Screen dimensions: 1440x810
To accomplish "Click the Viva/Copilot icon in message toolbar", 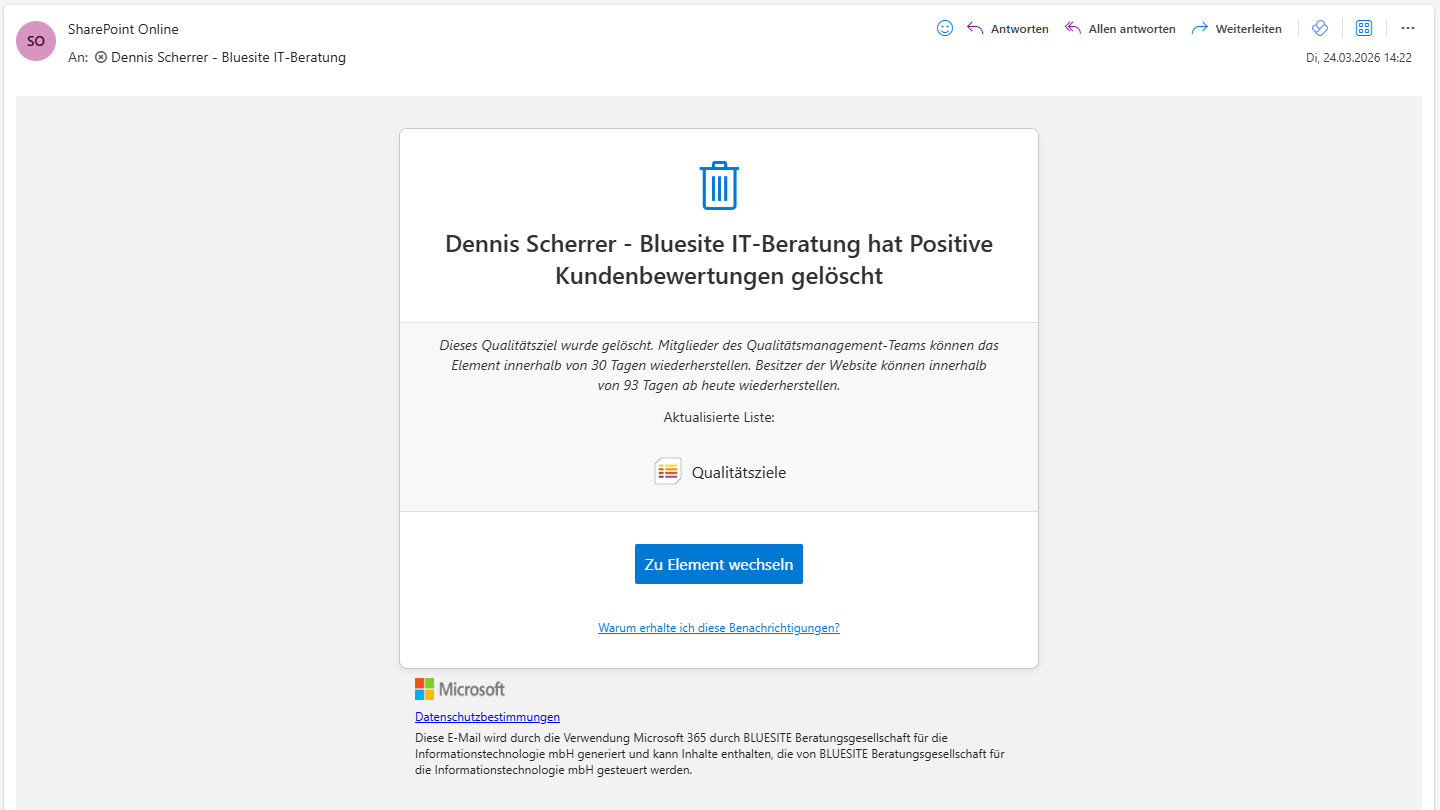I will tap(1319, 28).
